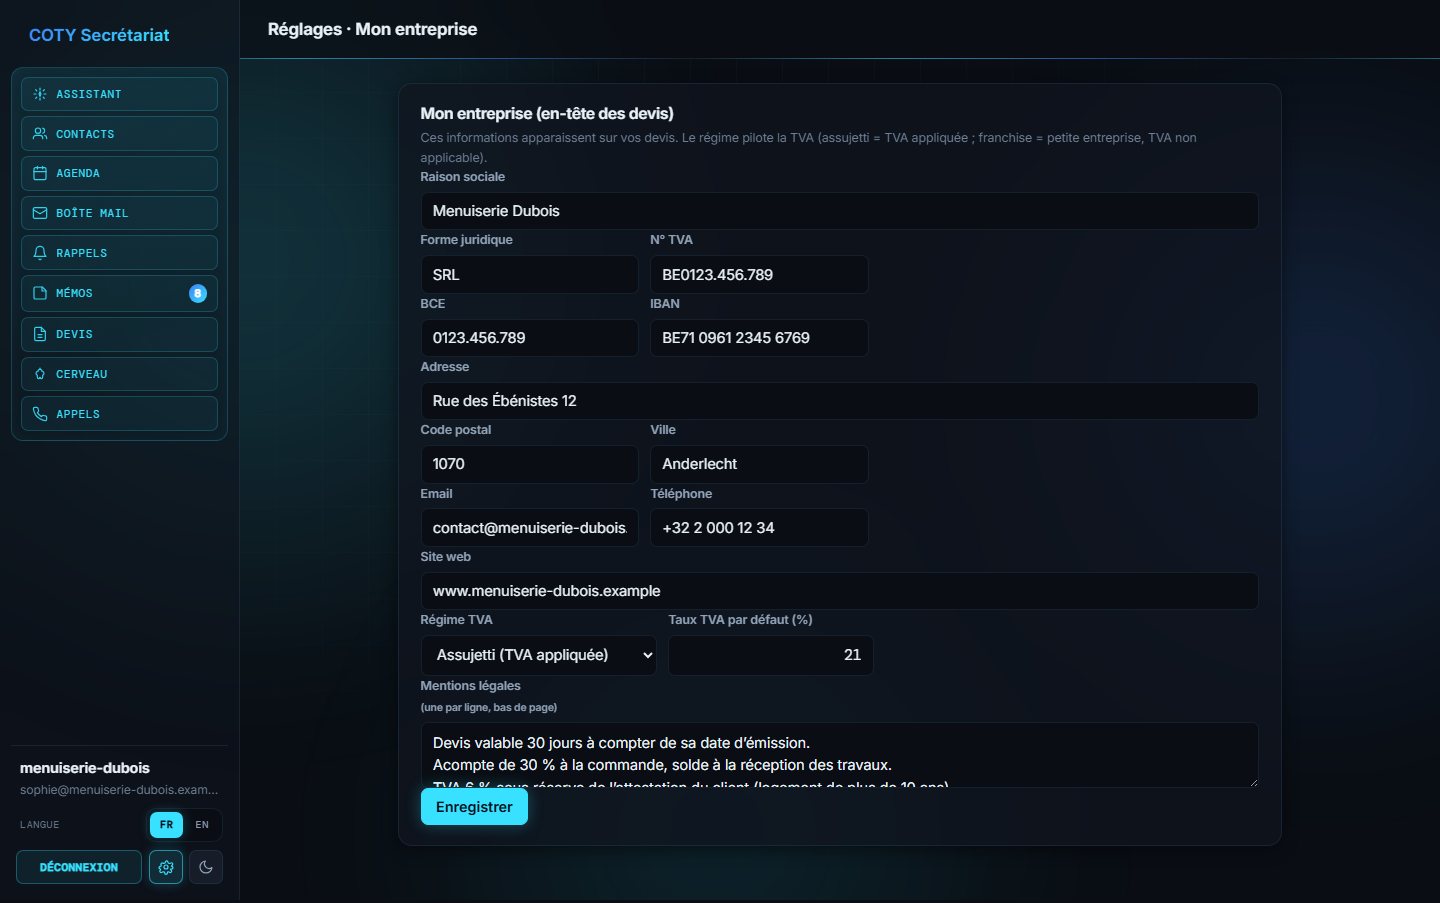This screenshot has height=903, width=1440.
Task: Open the Assistant menu item
Action: pos(119,94)
